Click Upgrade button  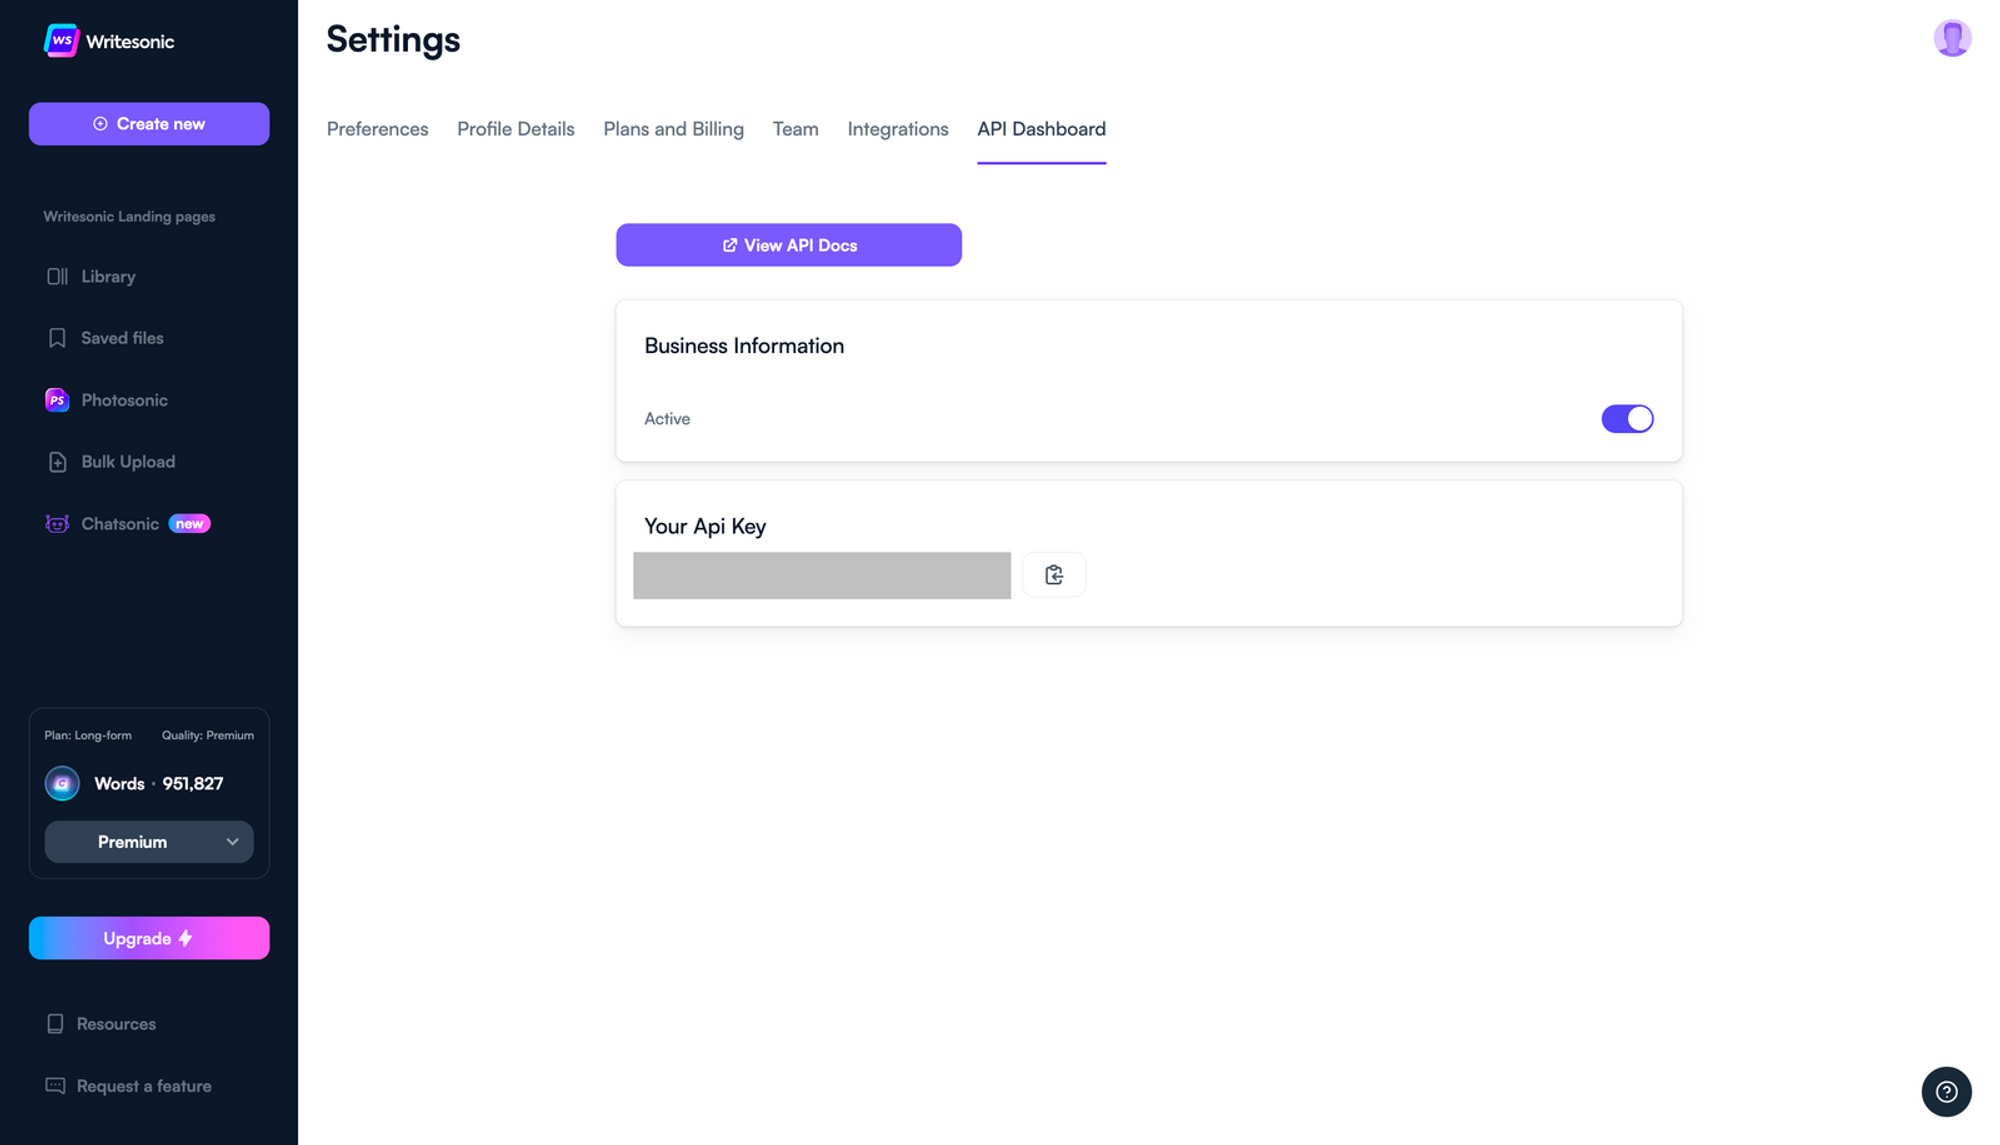(x=148, y=938)
